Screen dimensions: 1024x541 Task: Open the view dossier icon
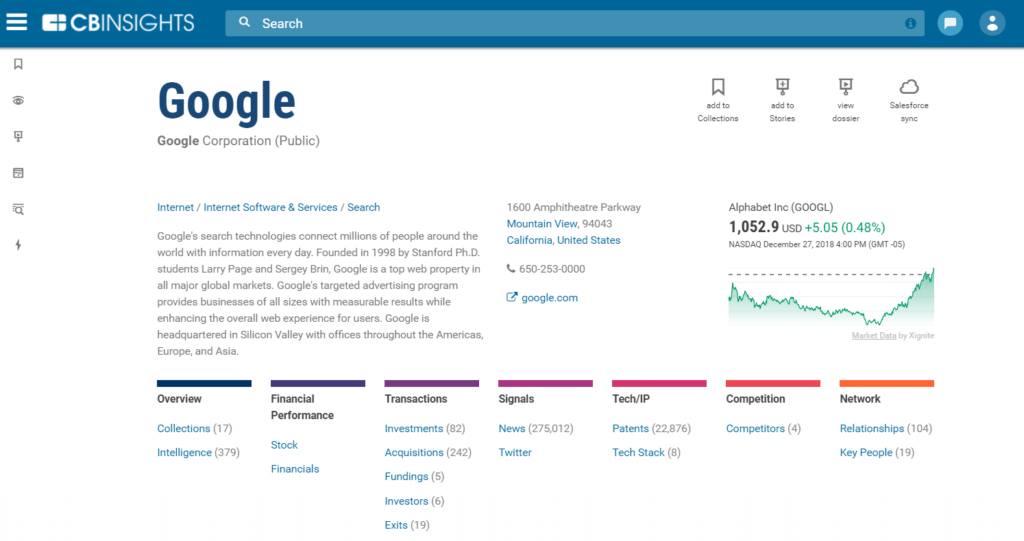(846, 88)
